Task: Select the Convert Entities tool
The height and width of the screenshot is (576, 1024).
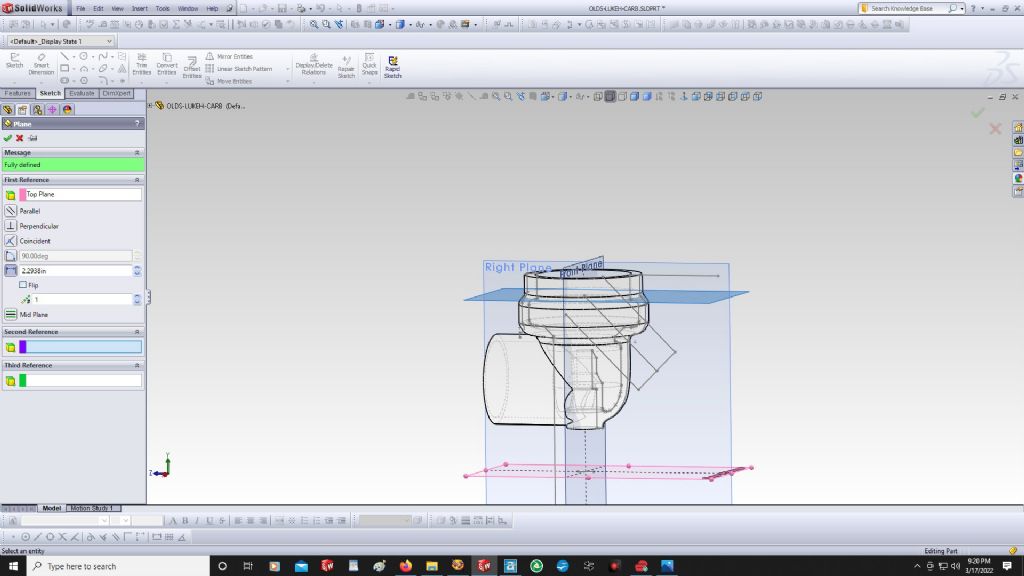Action: tap(167, 64)
